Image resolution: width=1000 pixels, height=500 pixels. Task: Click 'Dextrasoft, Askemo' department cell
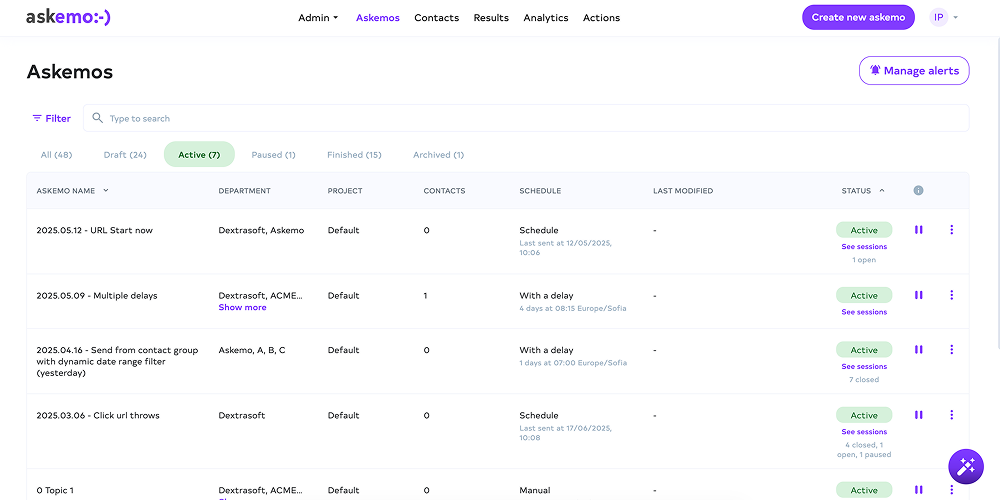261,230
